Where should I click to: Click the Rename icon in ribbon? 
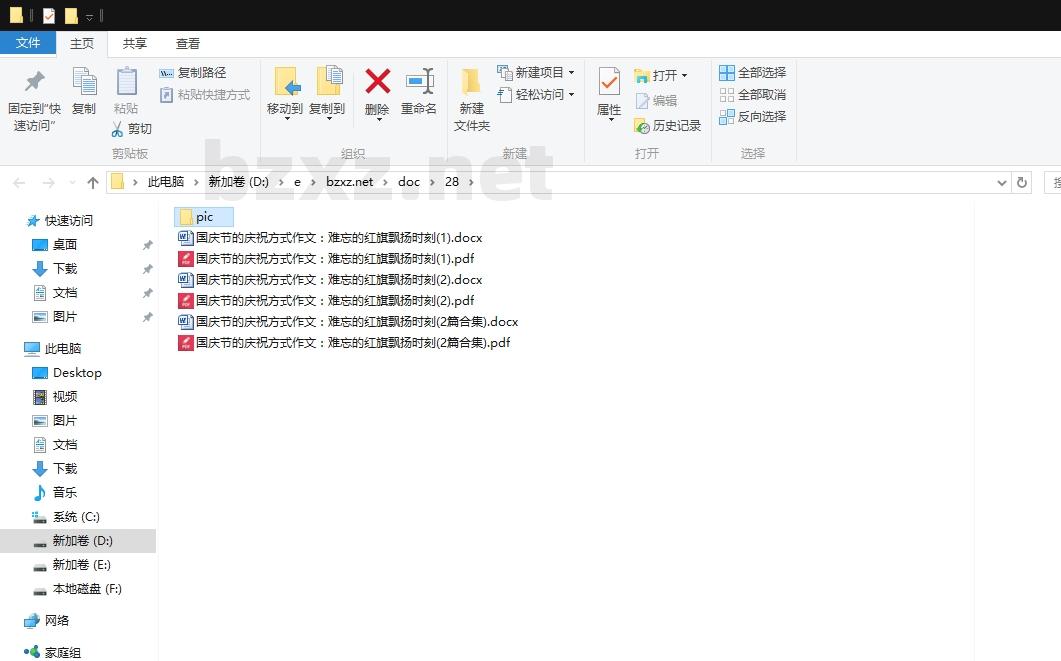pos(419,82)
